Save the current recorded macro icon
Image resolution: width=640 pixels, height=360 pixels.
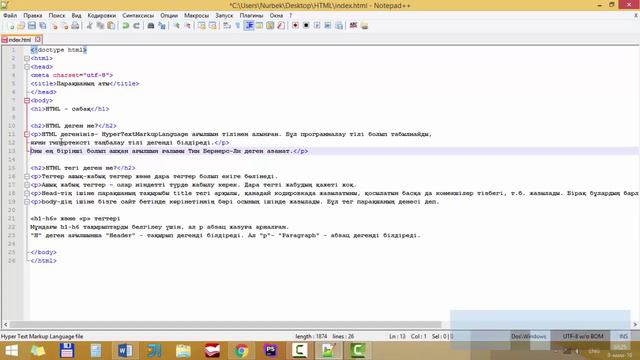[339, 26]
